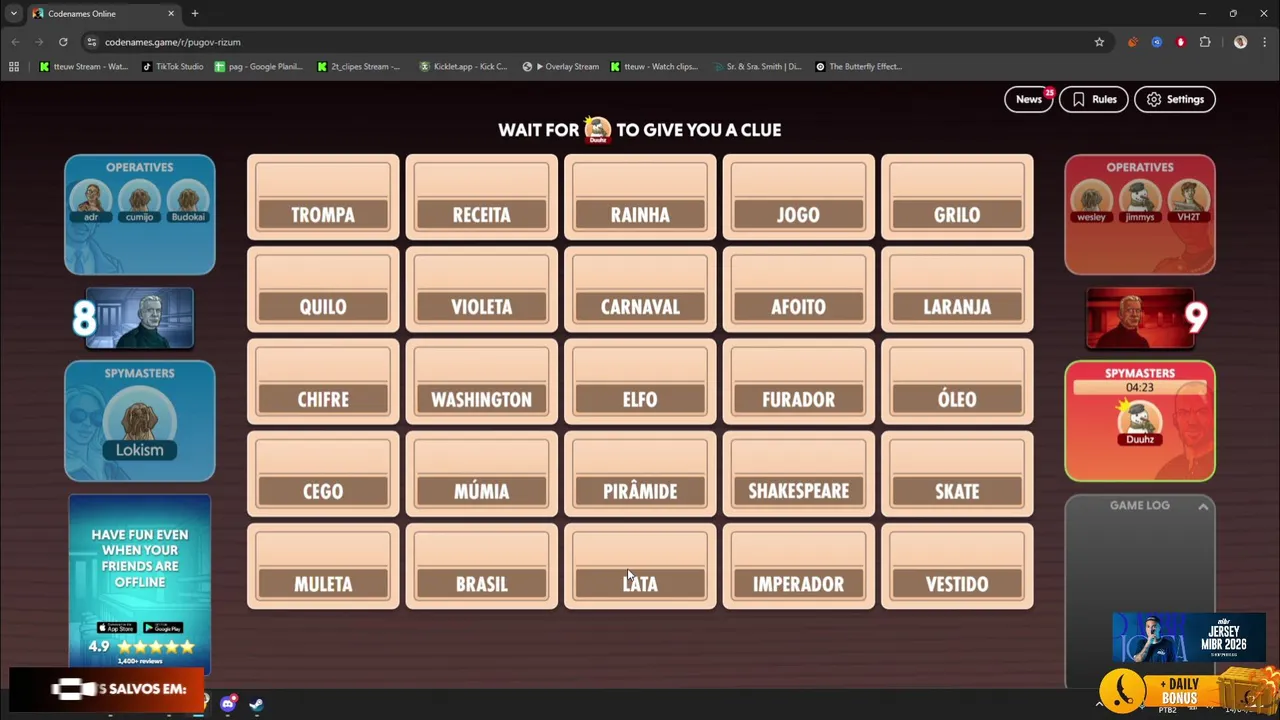Bookmark this page with the star icon

pyautogui.click(x=1099, y=42)
